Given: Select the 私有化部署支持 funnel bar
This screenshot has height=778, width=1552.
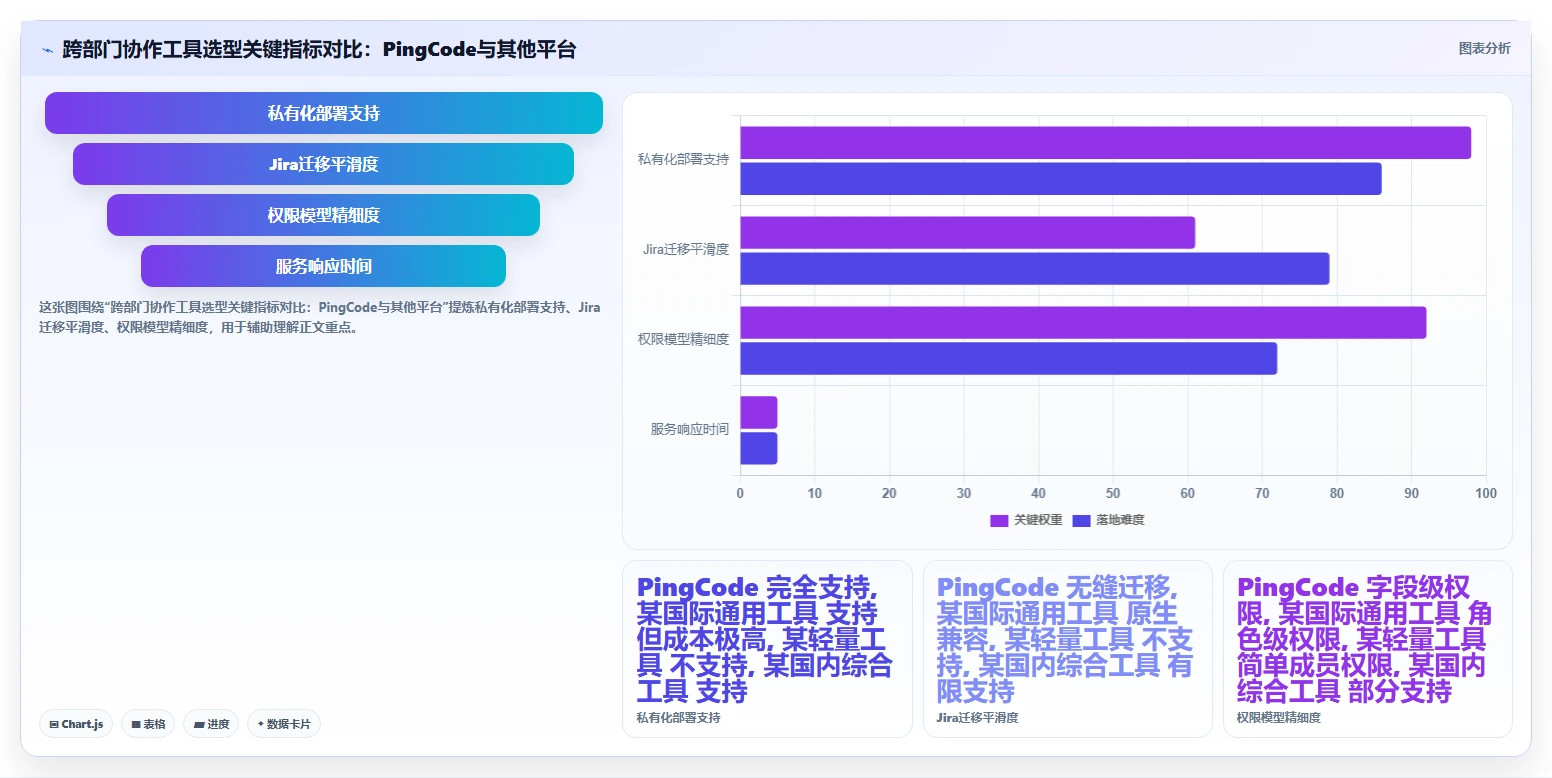Looking at the screenshot, I should 324,113.
